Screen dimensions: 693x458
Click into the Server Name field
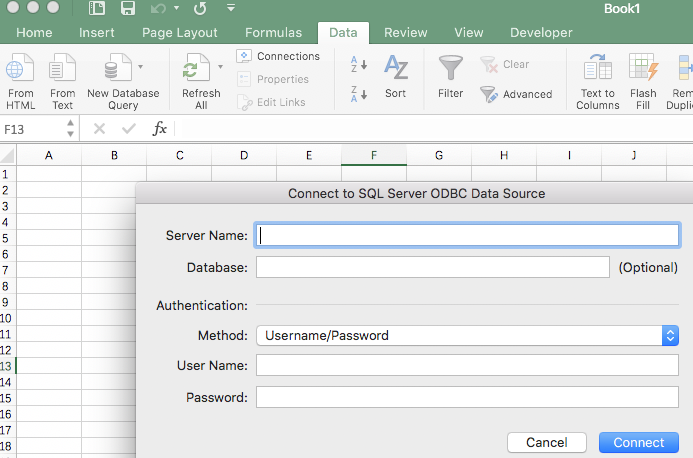(467, 236)
